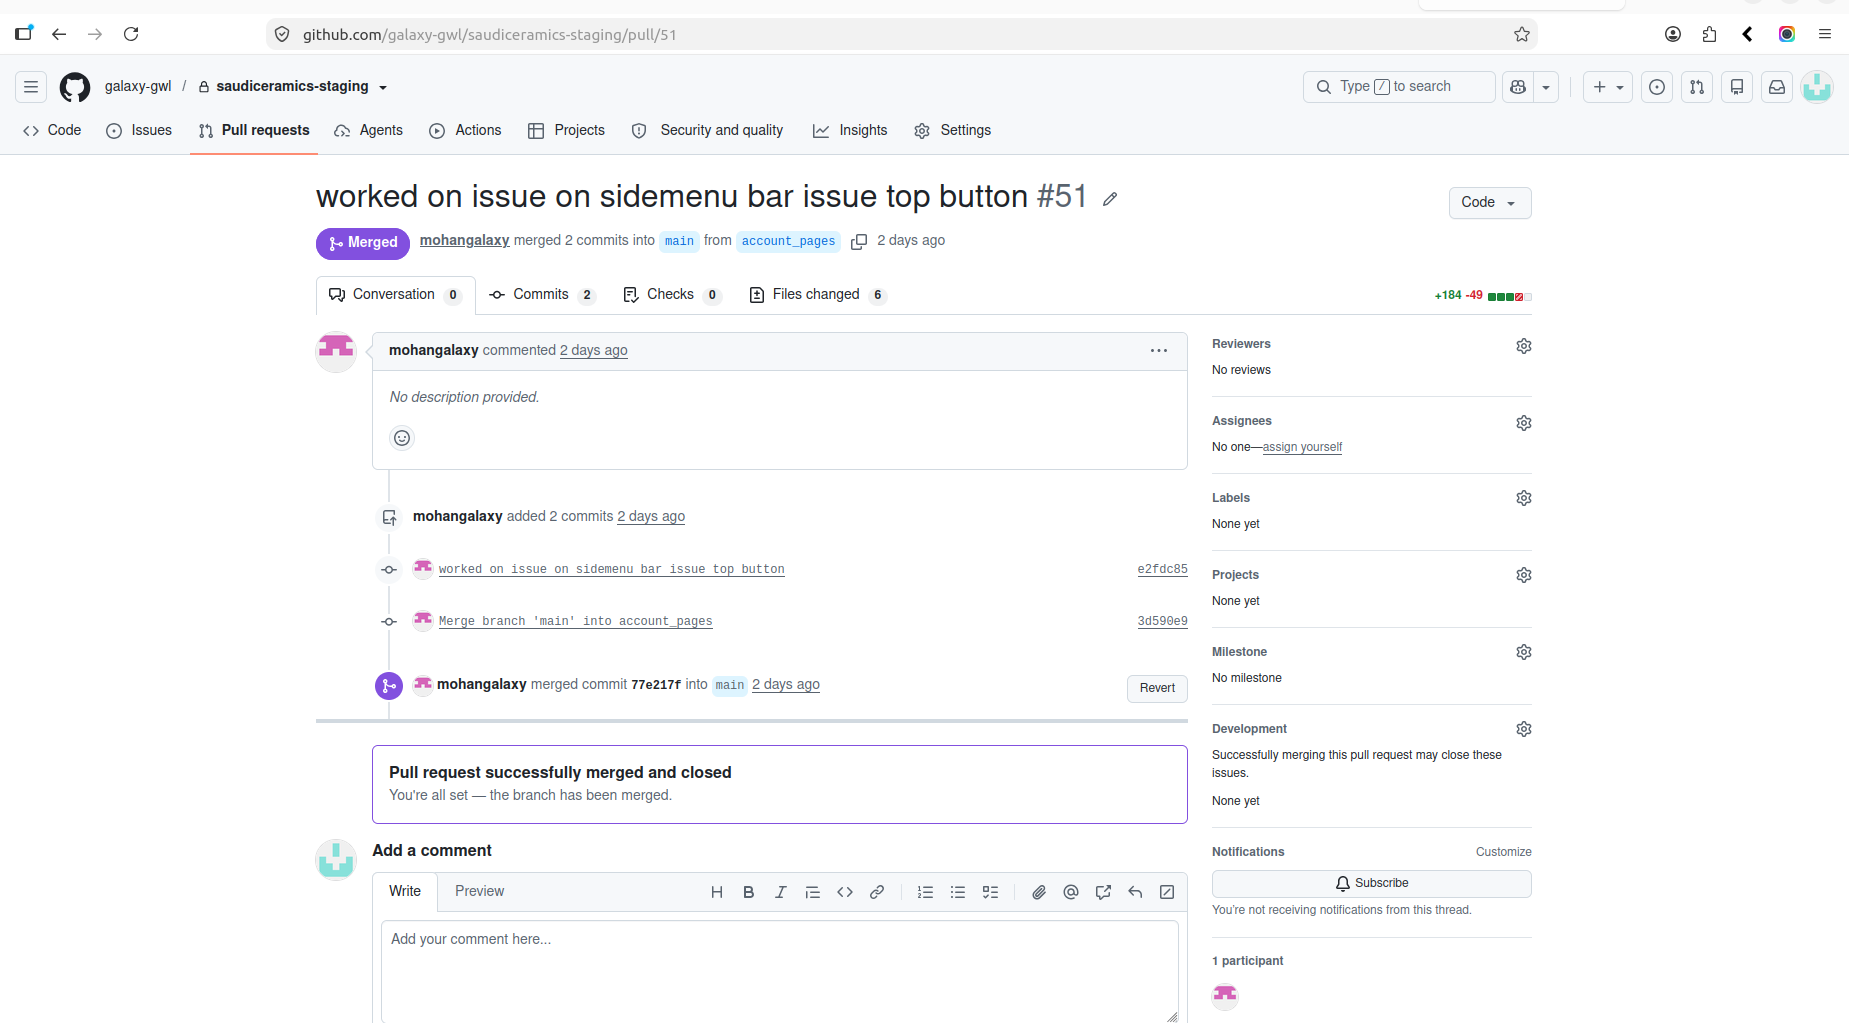The height and width of the screenshot is (1023, 1849).
Task: Add an emoji reaction to the comment
Action: point(402,438)
